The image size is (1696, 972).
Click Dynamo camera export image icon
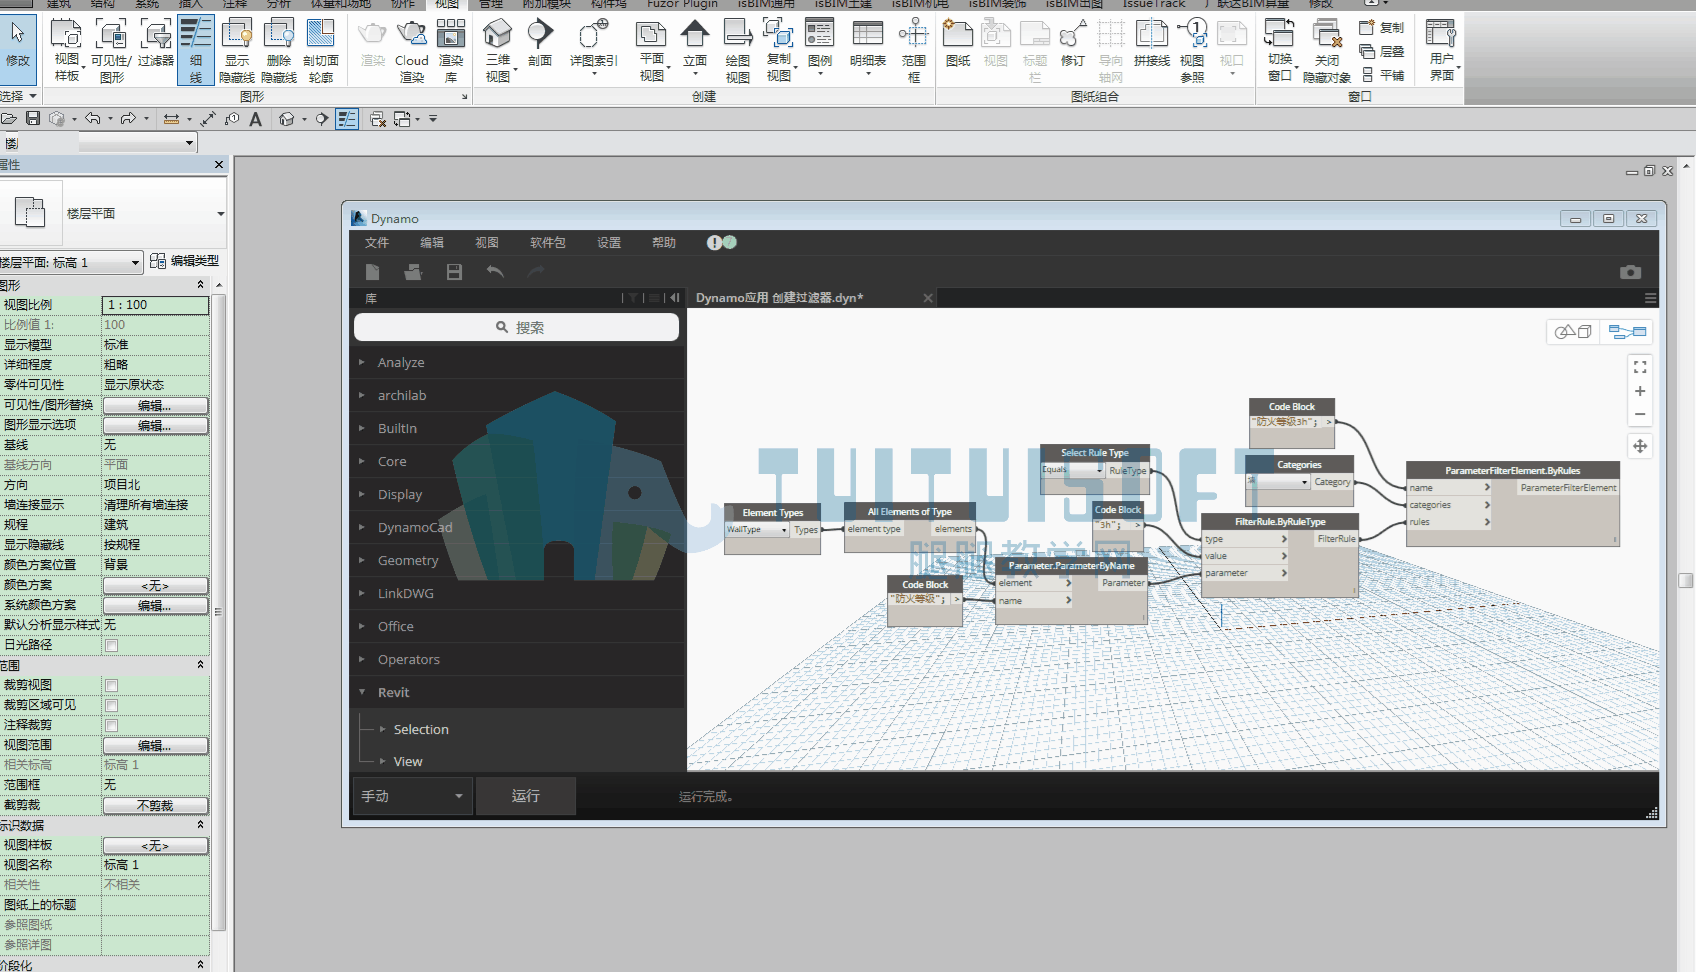coord(1630,272)
